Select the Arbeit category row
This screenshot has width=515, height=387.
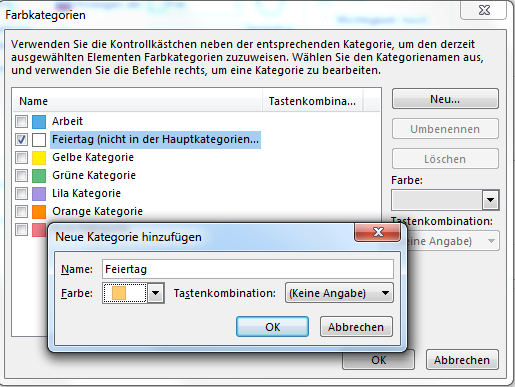(197, 121)
